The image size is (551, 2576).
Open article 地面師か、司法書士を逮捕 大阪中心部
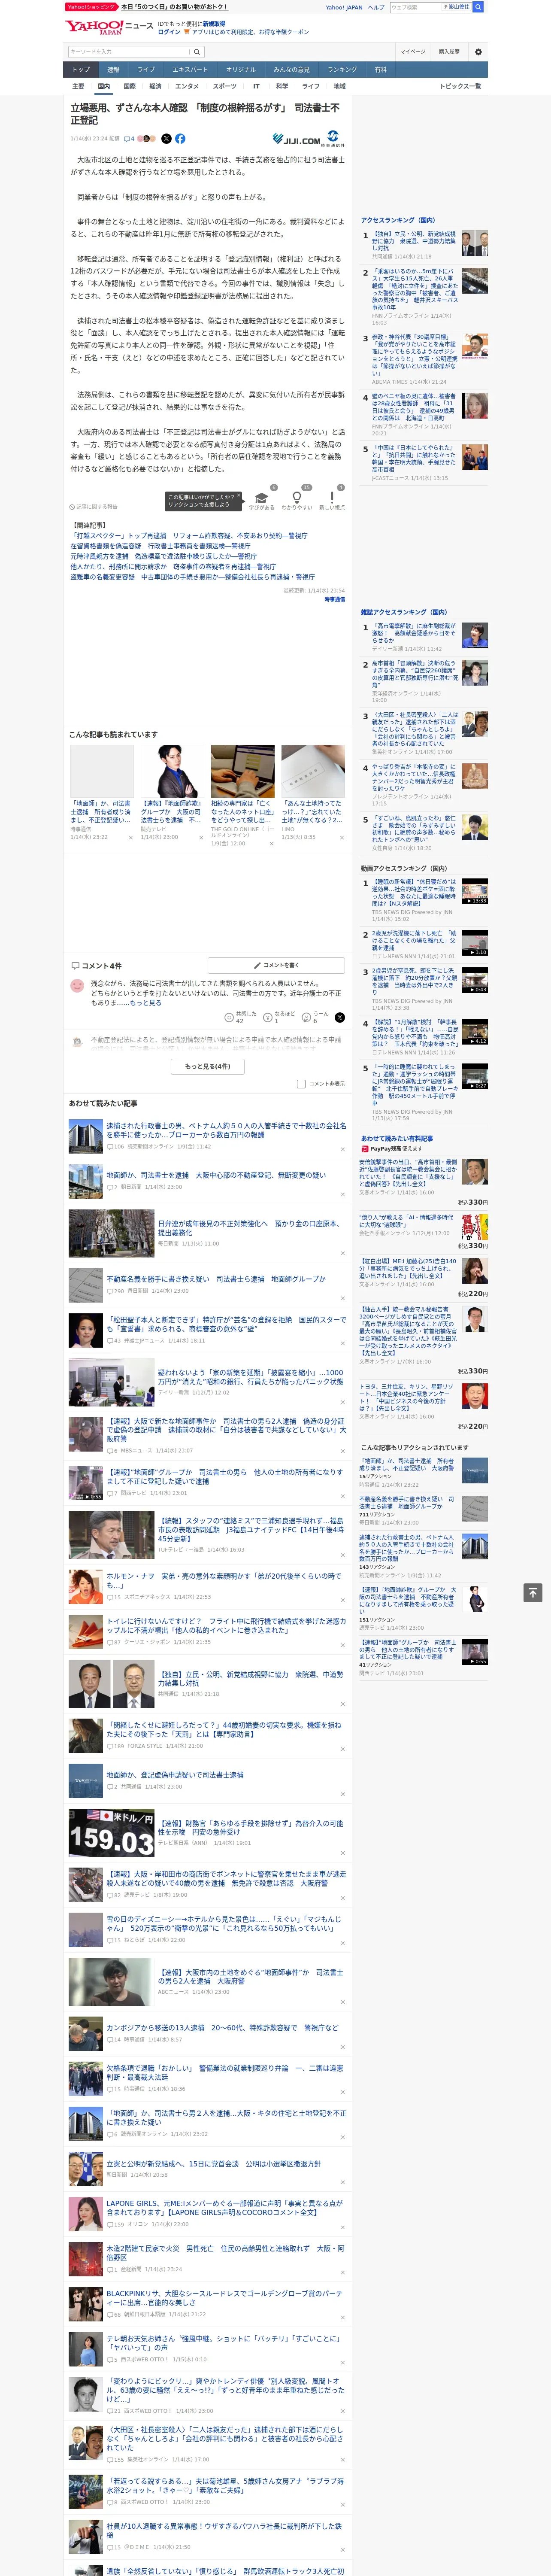pyautogui.click(x=216, y=1176)
